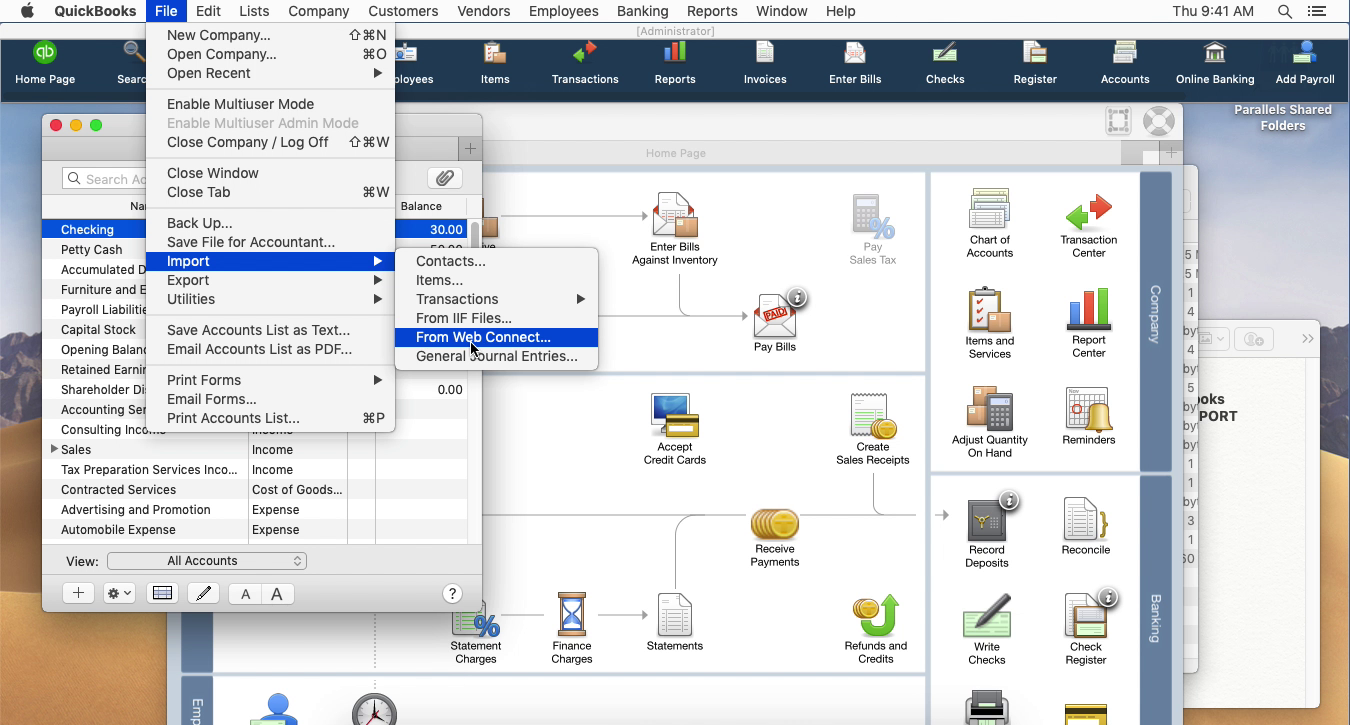Open the Reports toolbar icon
This screenshot has width=1350, height=725.
pyautogui.click(x=675, y=64)
